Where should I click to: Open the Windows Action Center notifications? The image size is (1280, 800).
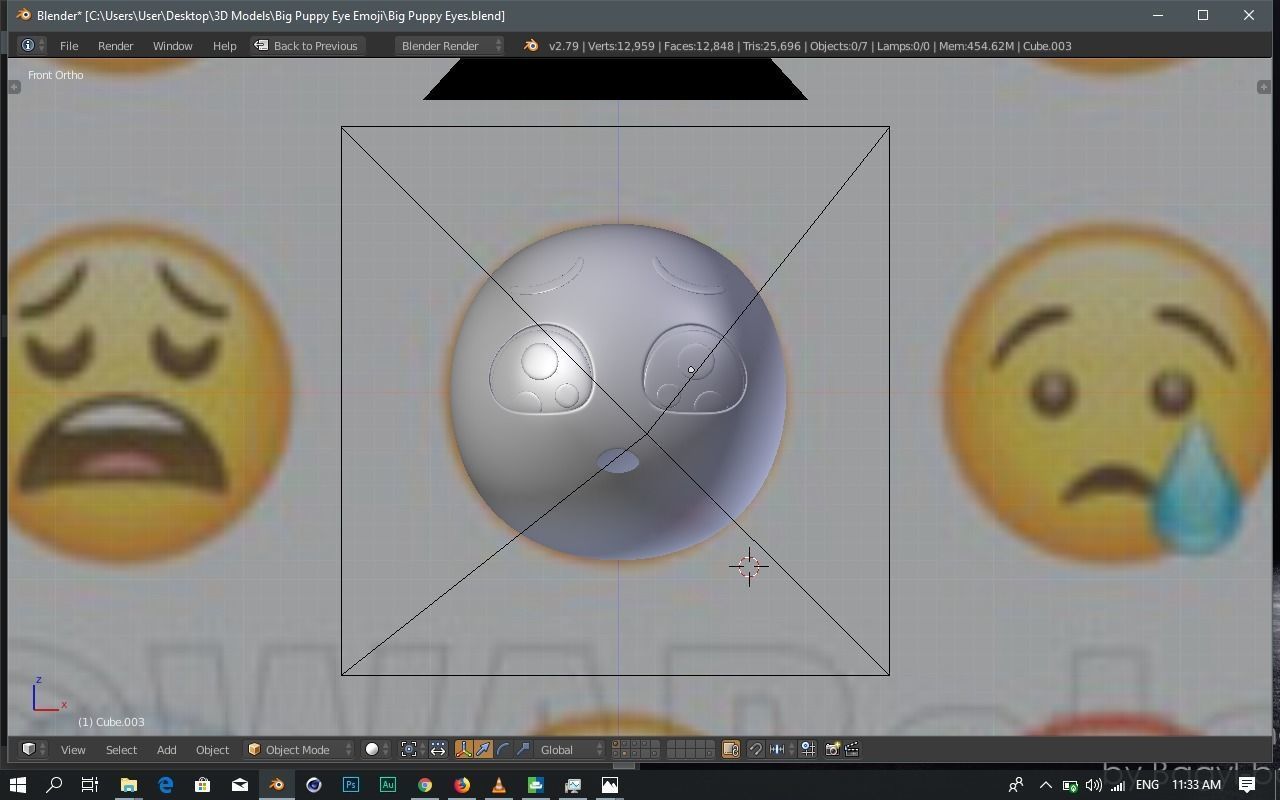pos(1247,785)
